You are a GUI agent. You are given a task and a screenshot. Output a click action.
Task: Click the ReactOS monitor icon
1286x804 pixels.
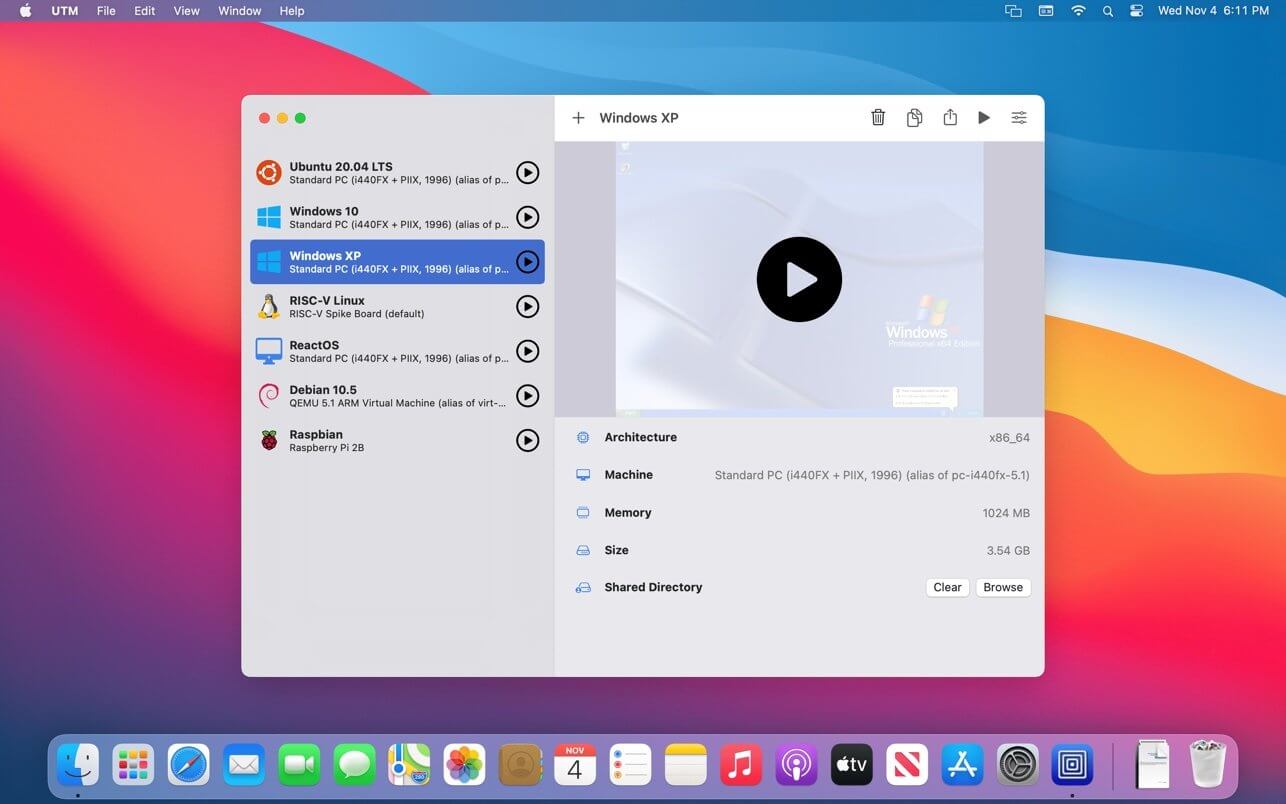pyautogui.click(x=268, y=351)
